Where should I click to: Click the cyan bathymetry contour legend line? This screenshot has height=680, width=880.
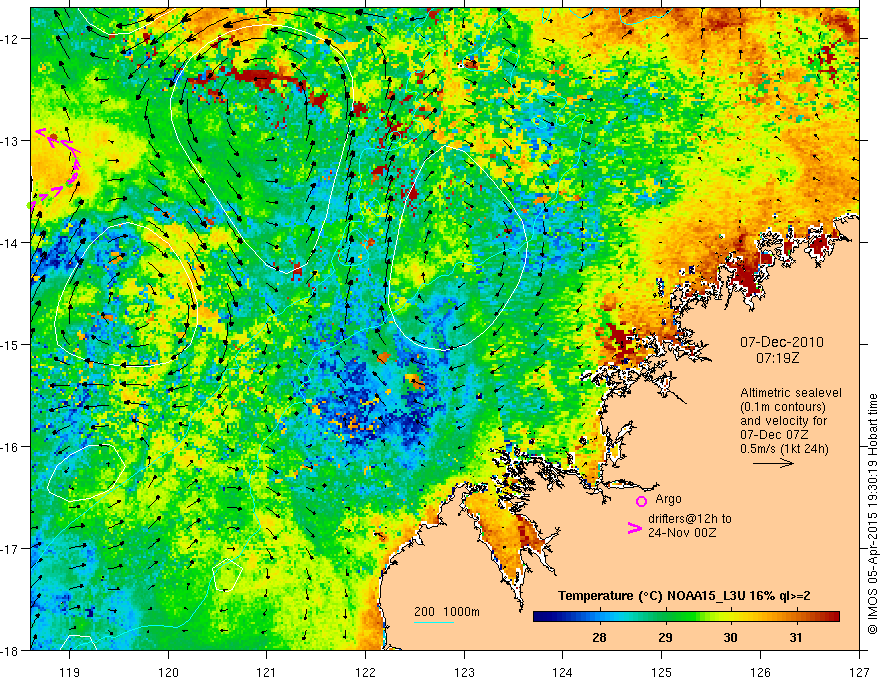coord(434,623)
